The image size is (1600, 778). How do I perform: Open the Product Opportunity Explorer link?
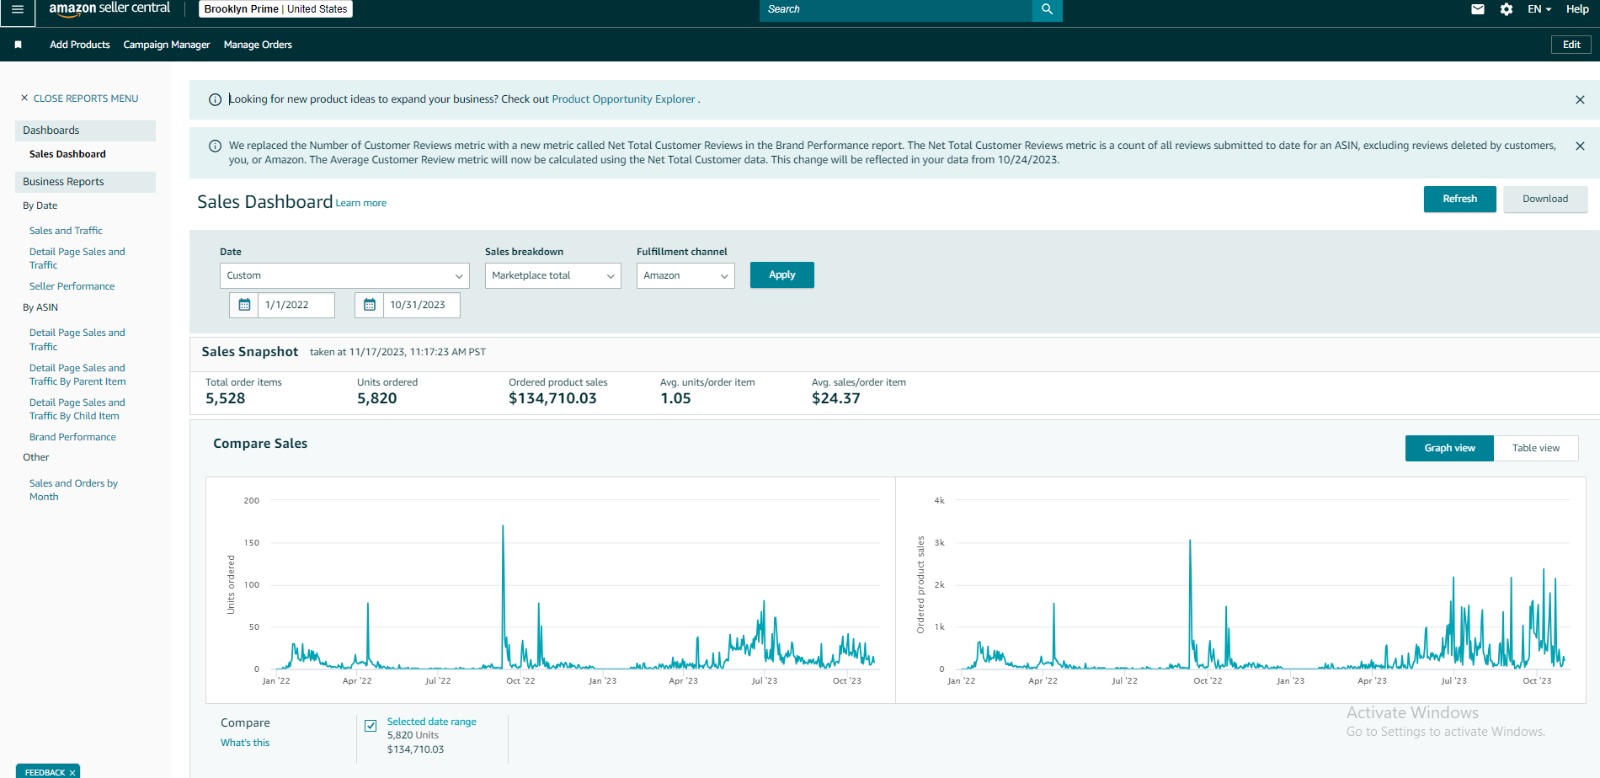point(623,100)
